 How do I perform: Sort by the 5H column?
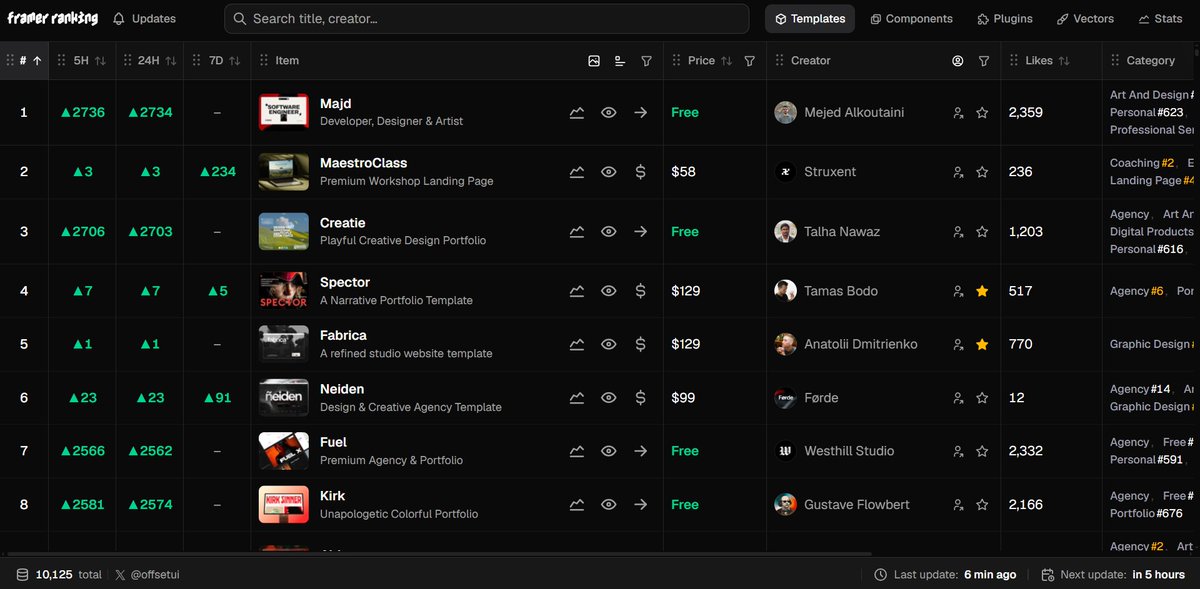101,61
